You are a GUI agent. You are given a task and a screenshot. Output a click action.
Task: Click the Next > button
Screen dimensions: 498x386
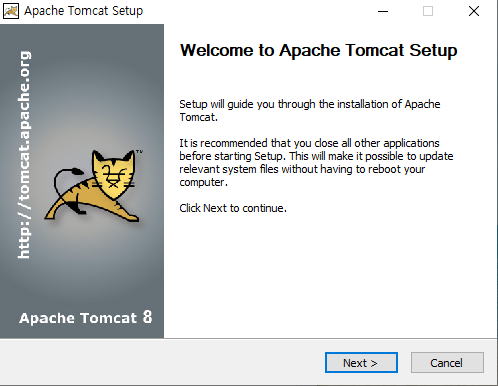click(361, 362)
